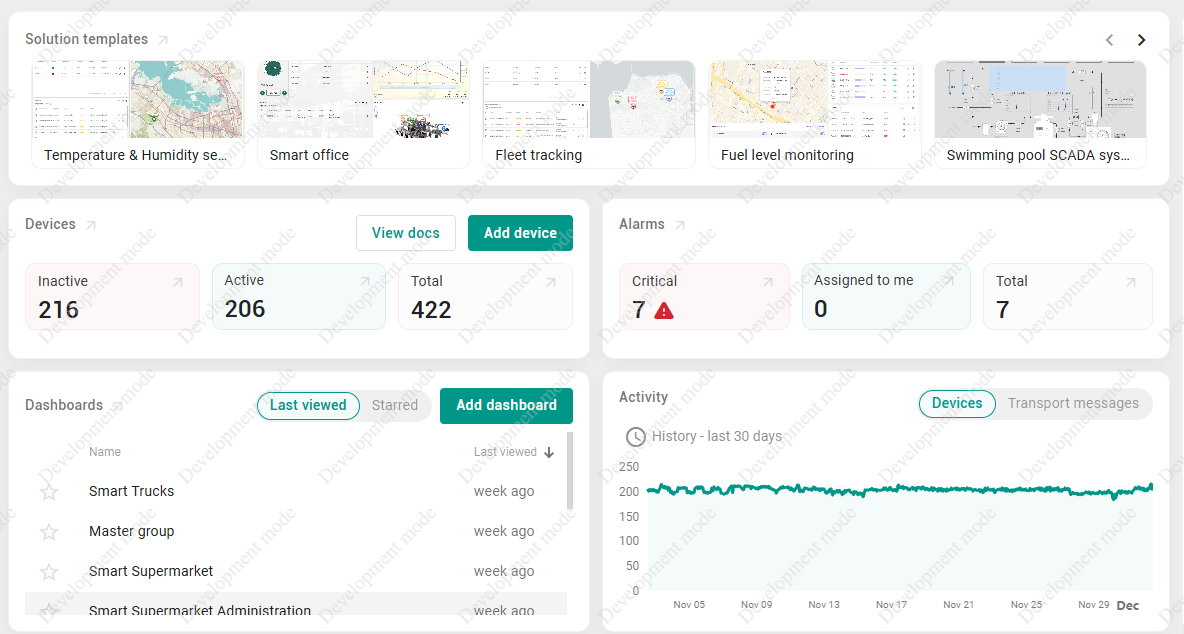Click the dashboards list vertical scrollbar
Image resolution: width=1184 pixels, height=634 pixels.
click(570, 471)
